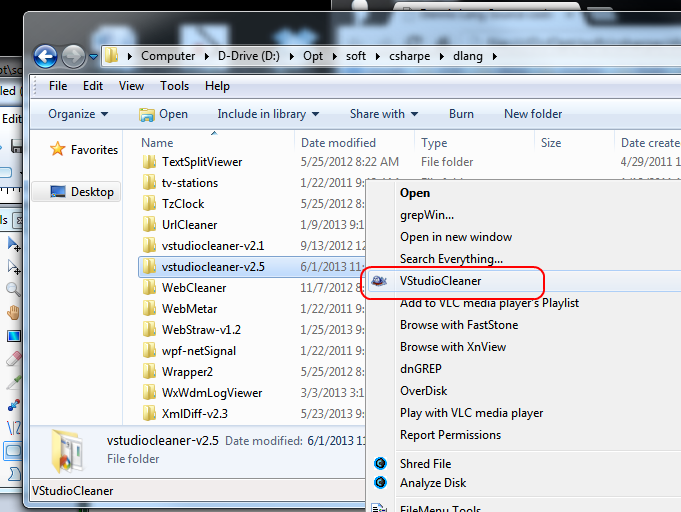
Task: Open the File menu
Action: click(58, 86)
